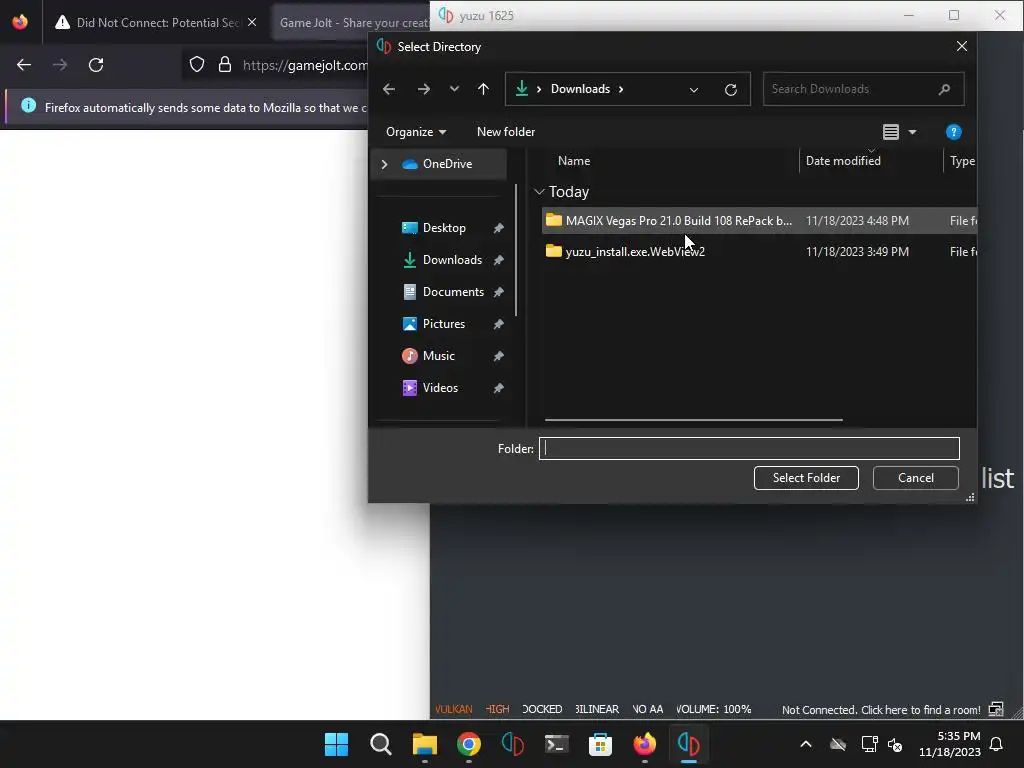Image resolution: width=1024 pixels, height=768 pixels.
Task: Toggle HIGH GPU accuracy in yuzu
Action: click(x=497, y=709)
